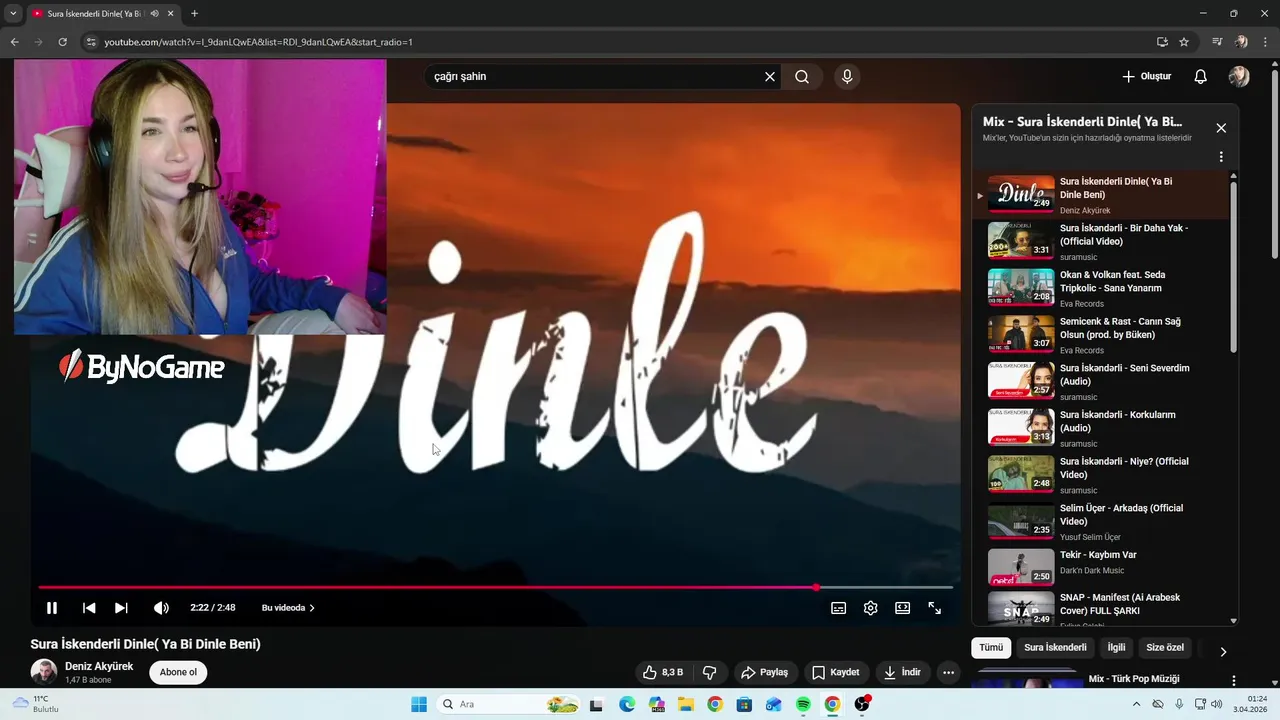
Task: Toggle subtitles in the player
Action: (x=839, y=608)
